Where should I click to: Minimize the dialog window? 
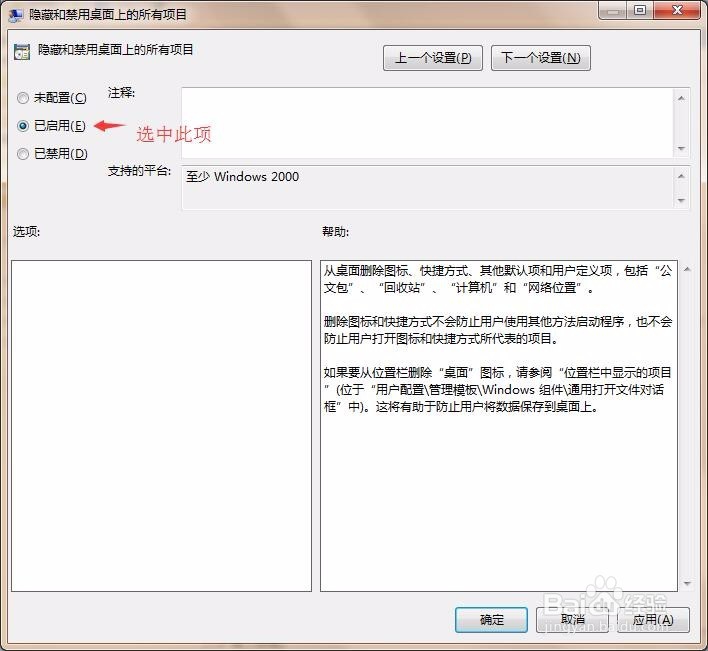(613, 10)
